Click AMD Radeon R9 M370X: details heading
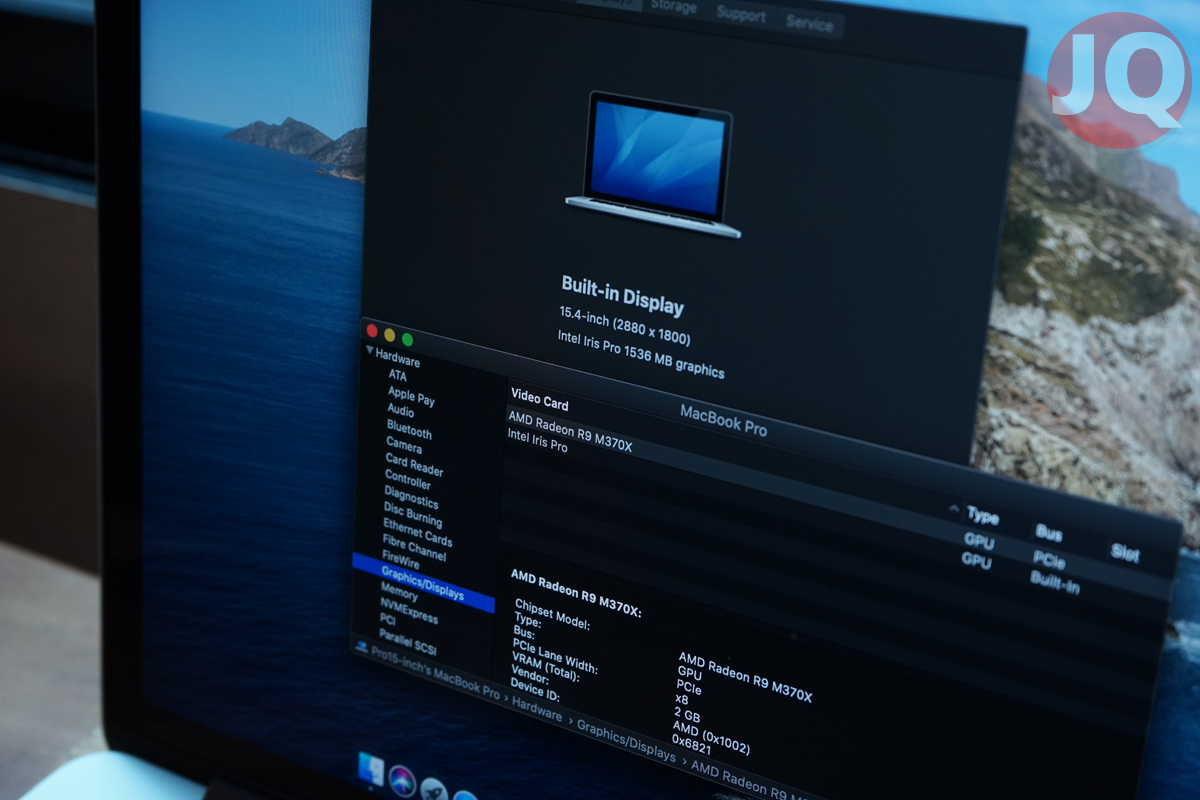The height and width of the screenshot is (800, 1200). (576, 592)
